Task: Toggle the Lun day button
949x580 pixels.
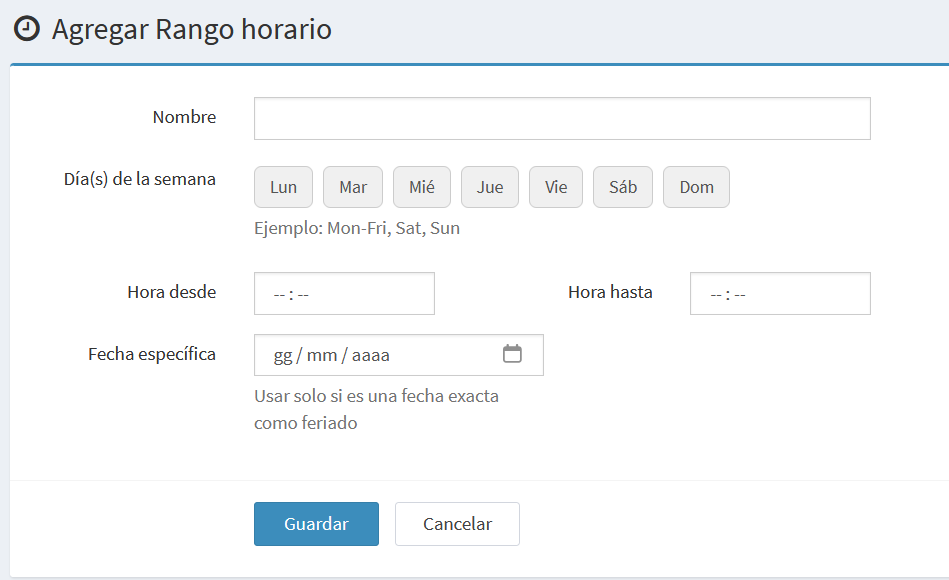Action: 283,187
